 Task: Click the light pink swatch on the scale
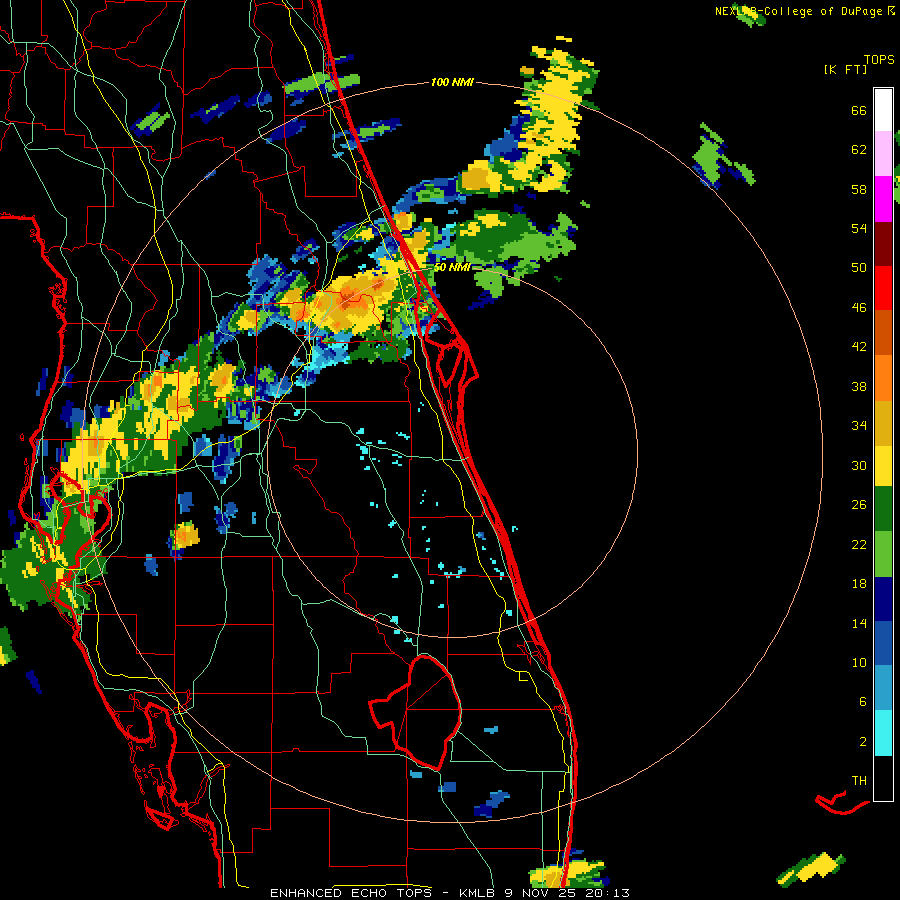(883, 153)
